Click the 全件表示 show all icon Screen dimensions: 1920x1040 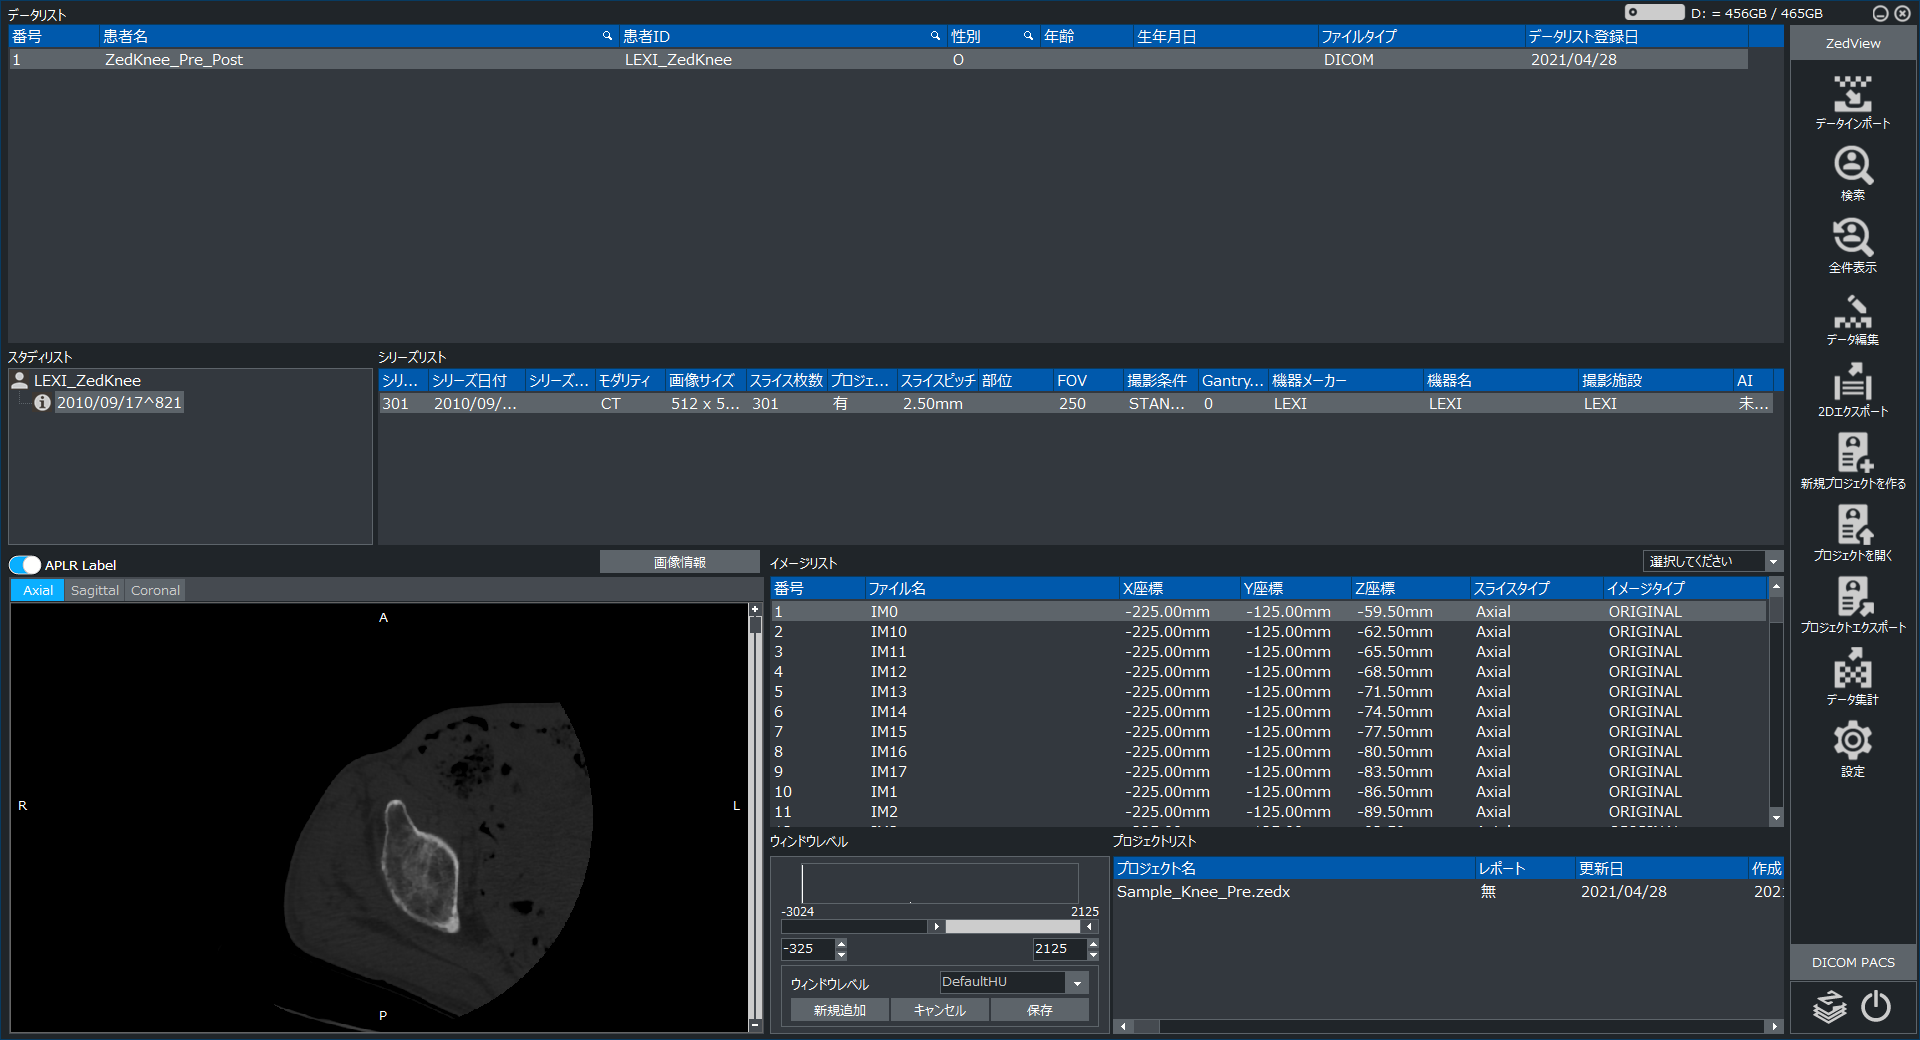[1852, 246]
